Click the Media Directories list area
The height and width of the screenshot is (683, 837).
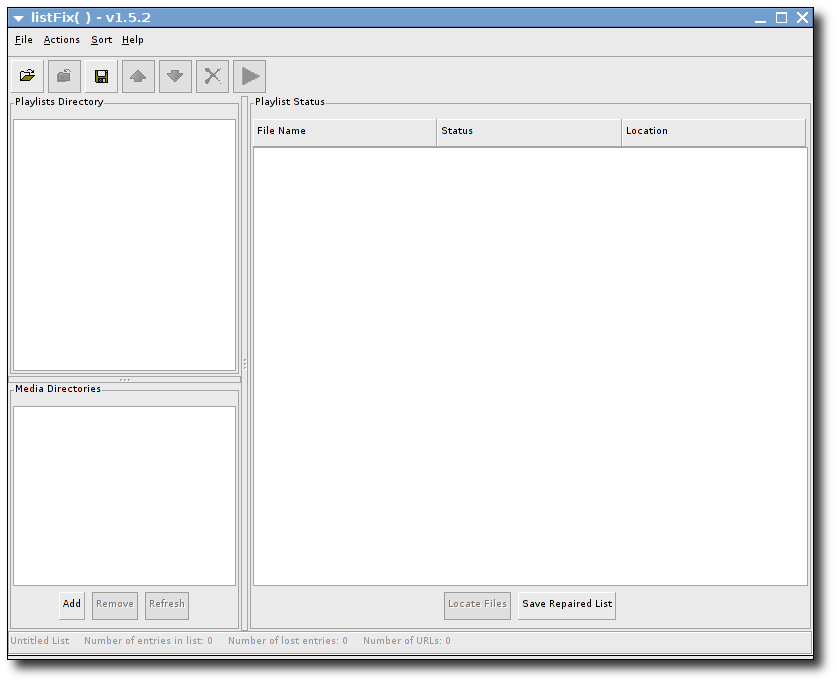tap(124, 496)
